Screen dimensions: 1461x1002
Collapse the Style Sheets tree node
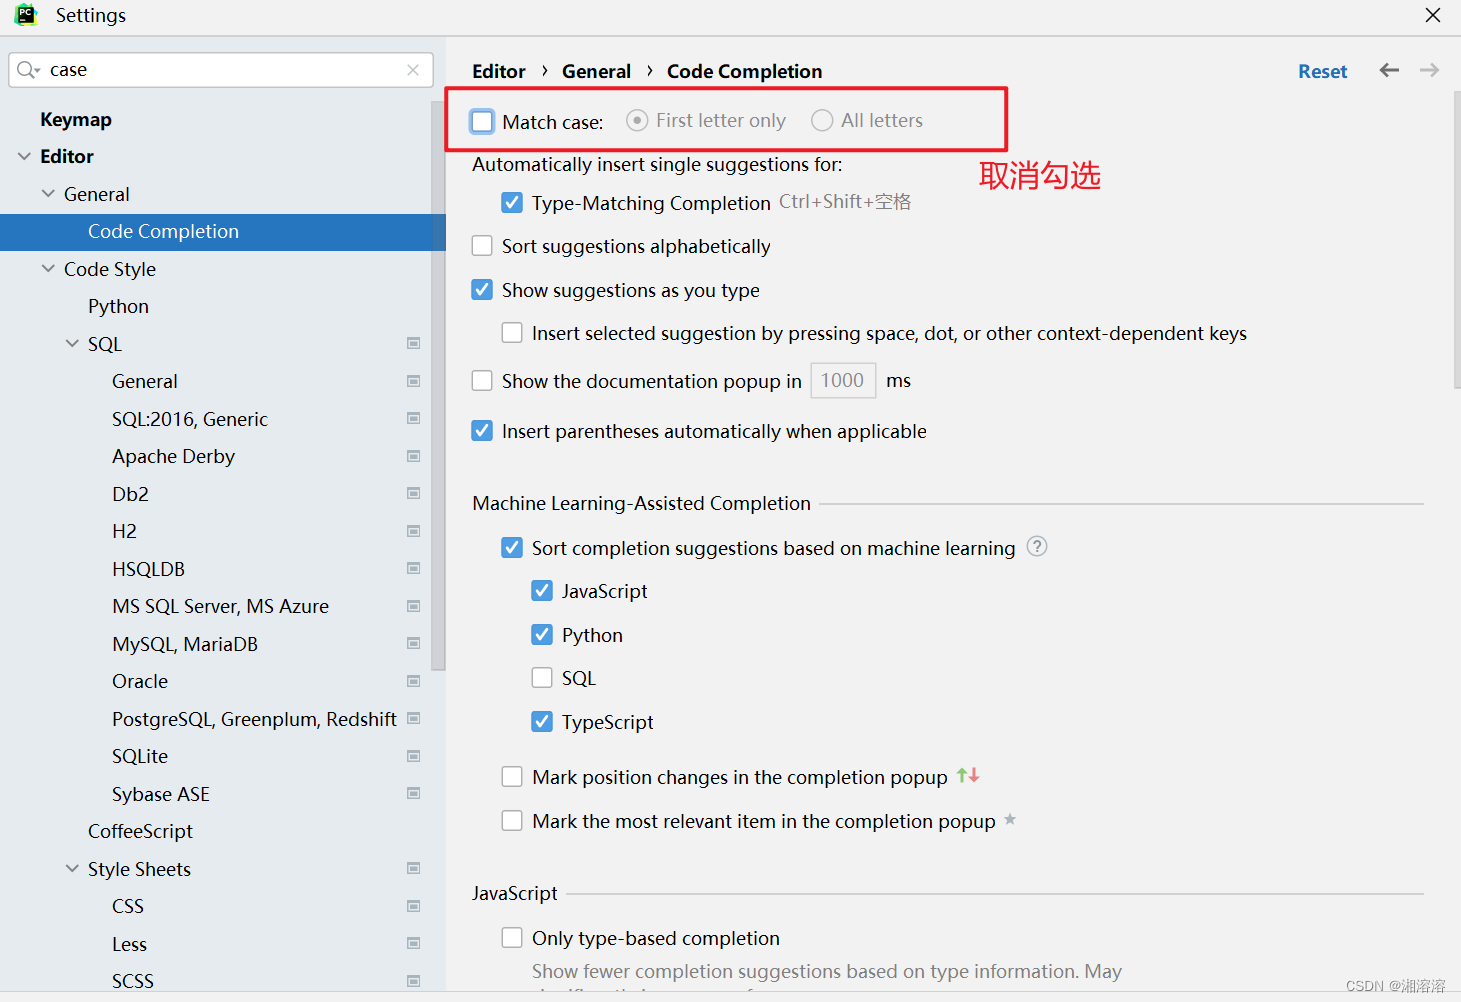coord(72,868)
